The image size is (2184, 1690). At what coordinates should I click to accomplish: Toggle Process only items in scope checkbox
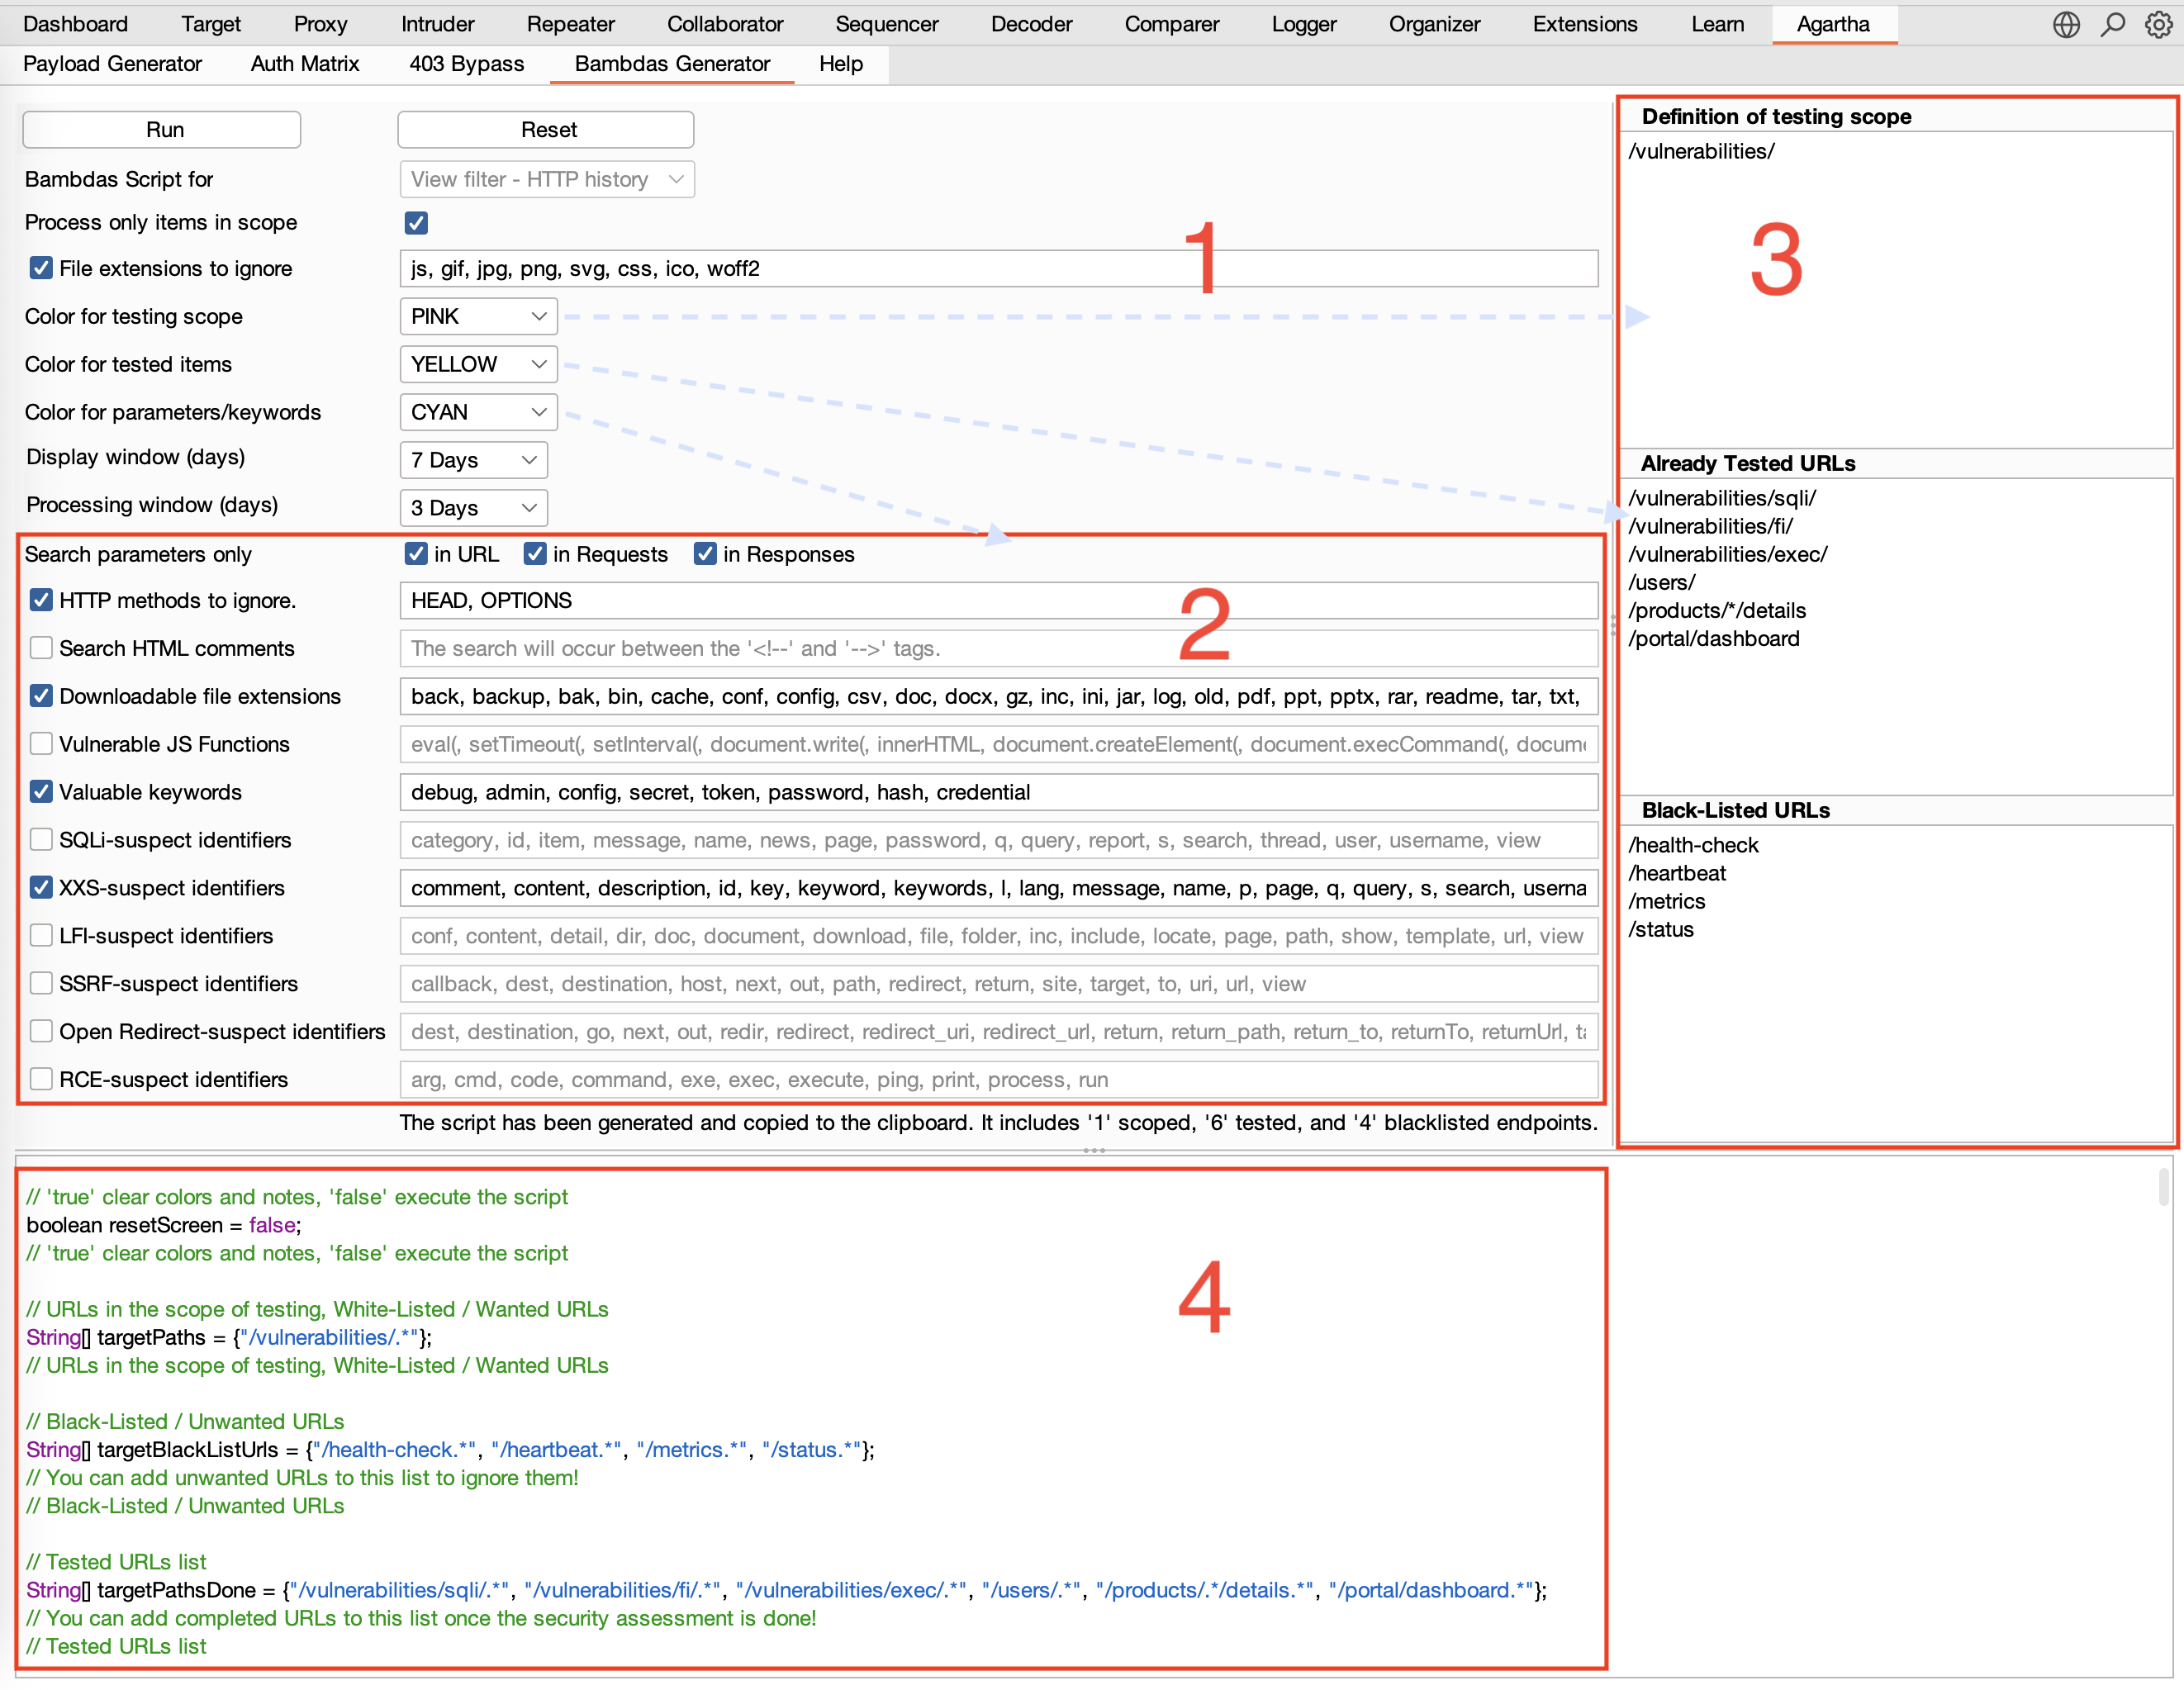pos(416,222)
